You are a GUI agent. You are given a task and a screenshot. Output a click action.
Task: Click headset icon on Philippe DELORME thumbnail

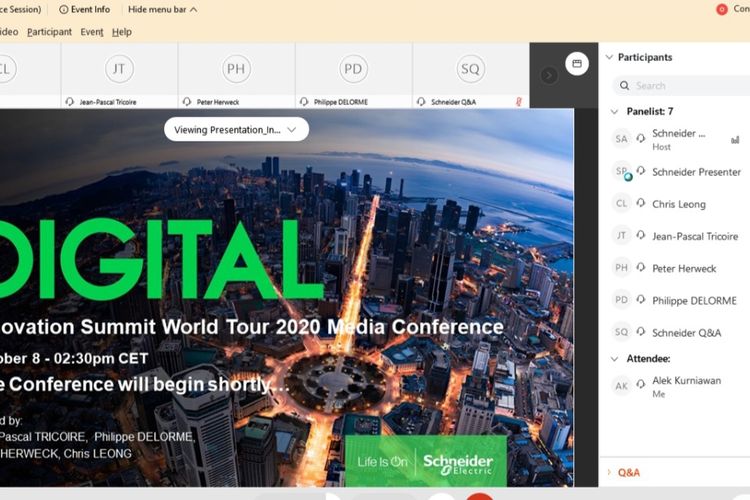(x=304, y=101)
